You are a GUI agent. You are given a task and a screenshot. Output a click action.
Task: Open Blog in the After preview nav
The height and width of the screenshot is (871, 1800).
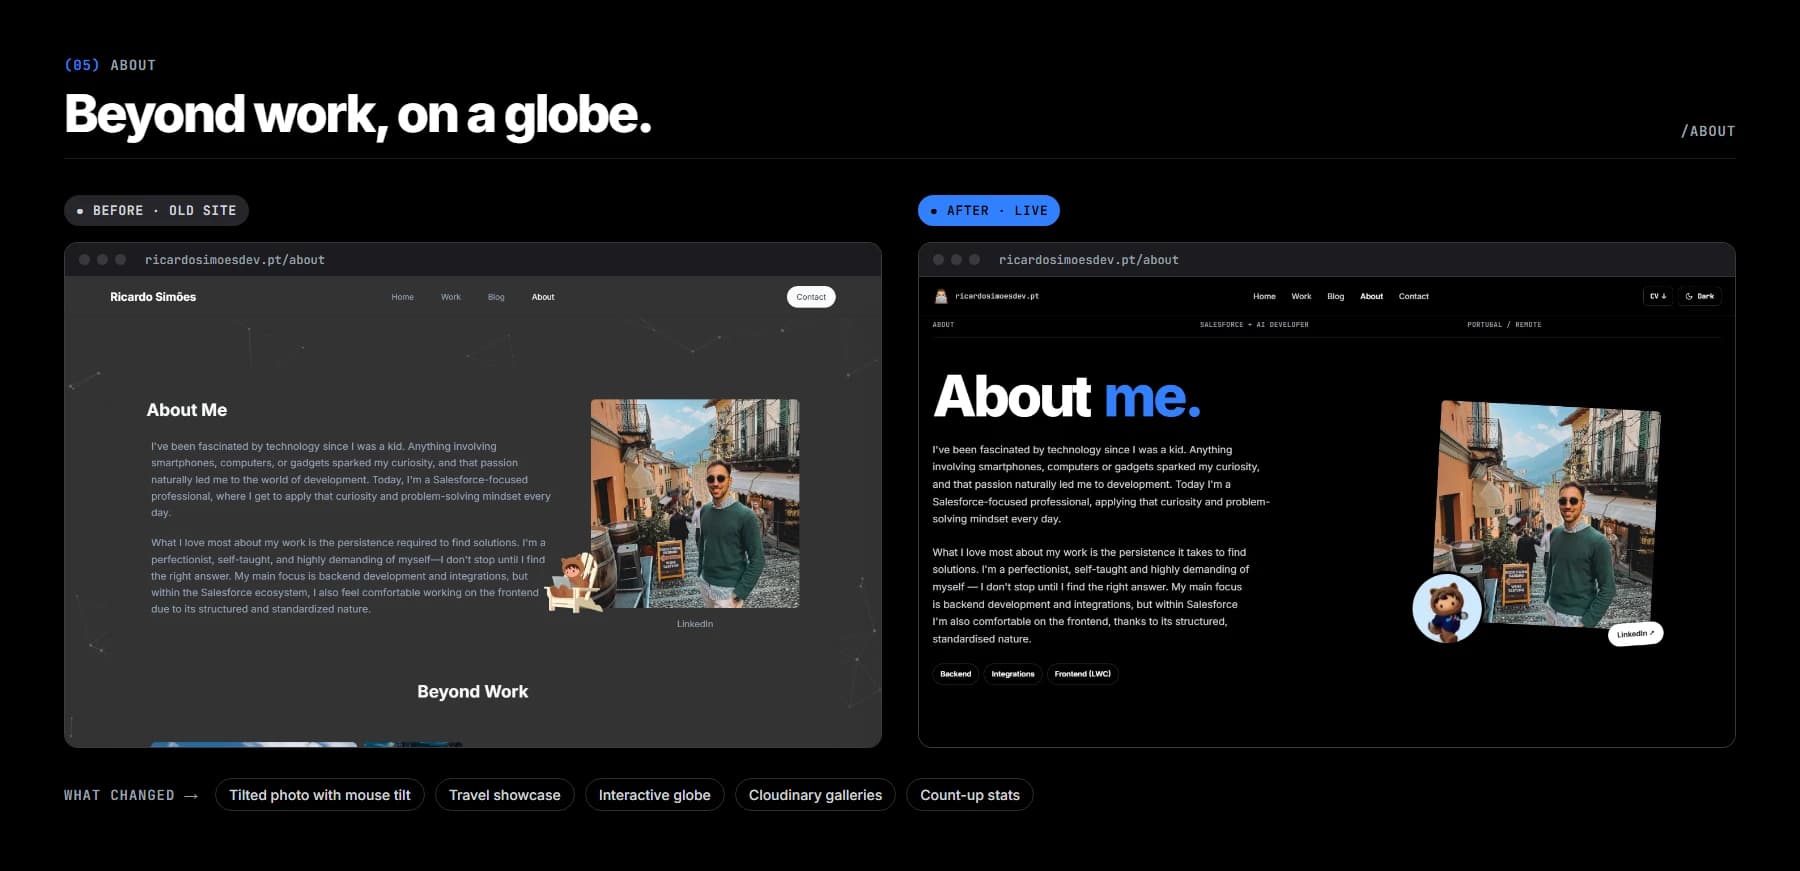(1336, 296)
